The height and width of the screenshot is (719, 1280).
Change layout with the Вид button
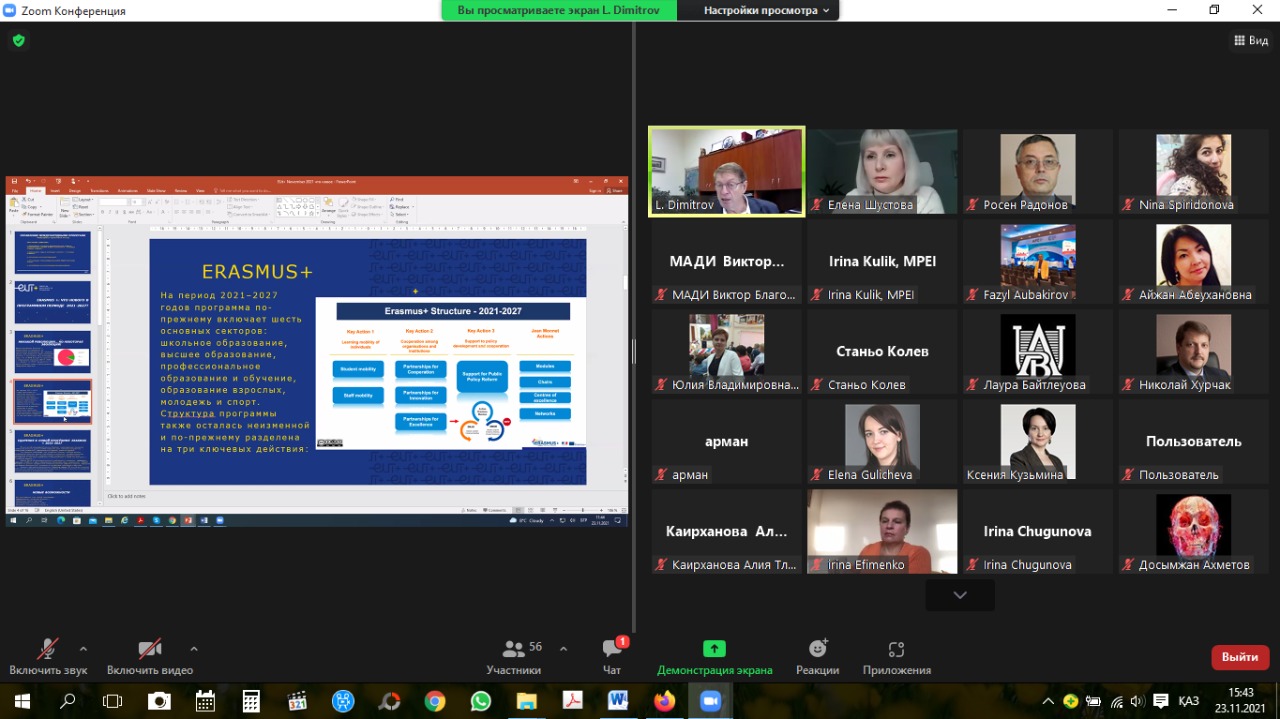tap(1252, 40)
